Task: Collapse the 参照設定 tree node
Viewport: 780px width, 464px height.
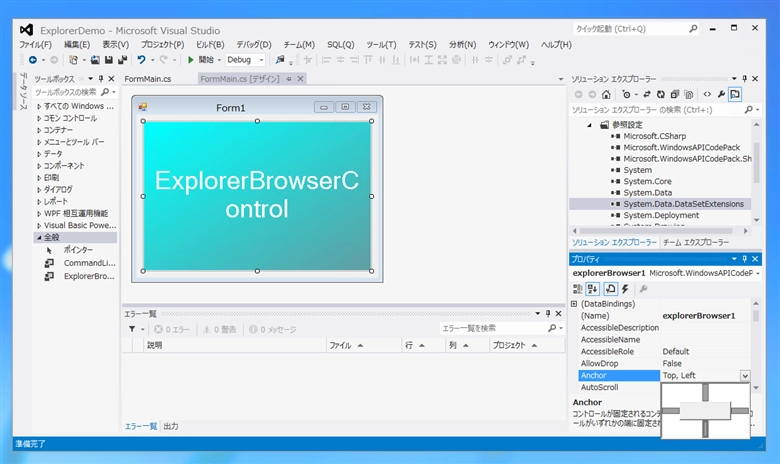Action: [x=589, y=125]
